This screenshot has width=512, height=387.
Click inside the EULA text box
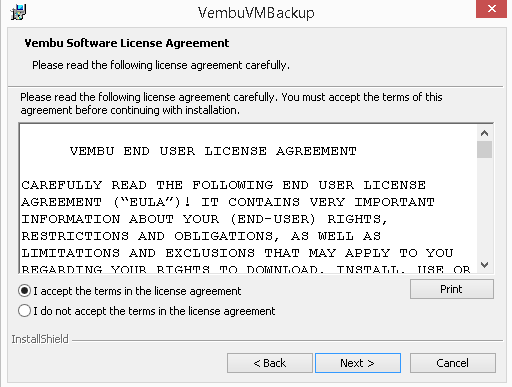click(x=248, y=199)
